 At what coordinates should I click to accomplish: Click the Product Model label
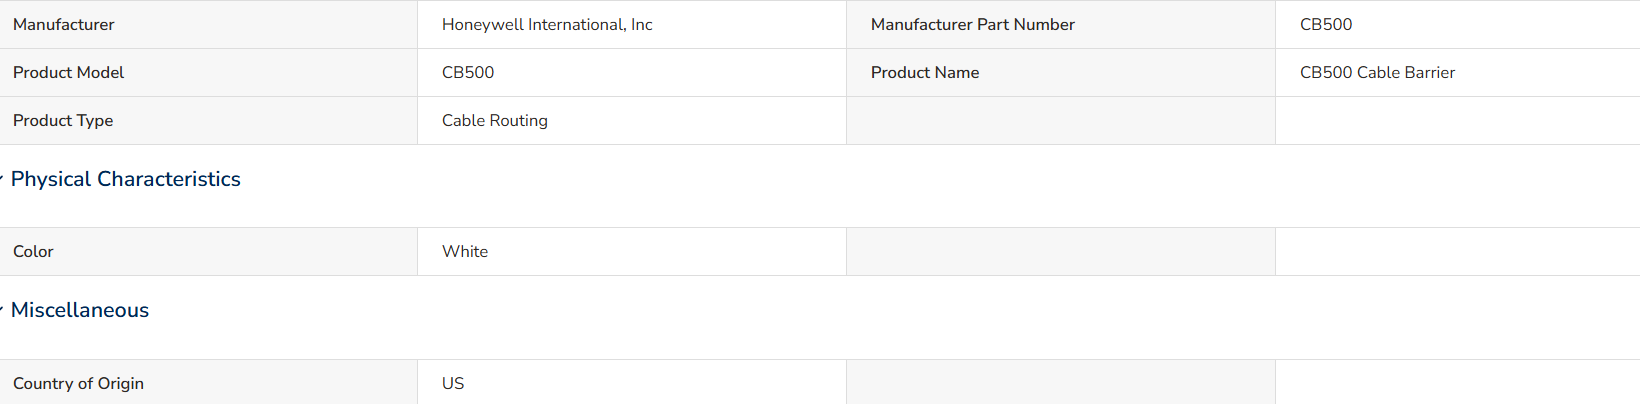coord(69,72)
